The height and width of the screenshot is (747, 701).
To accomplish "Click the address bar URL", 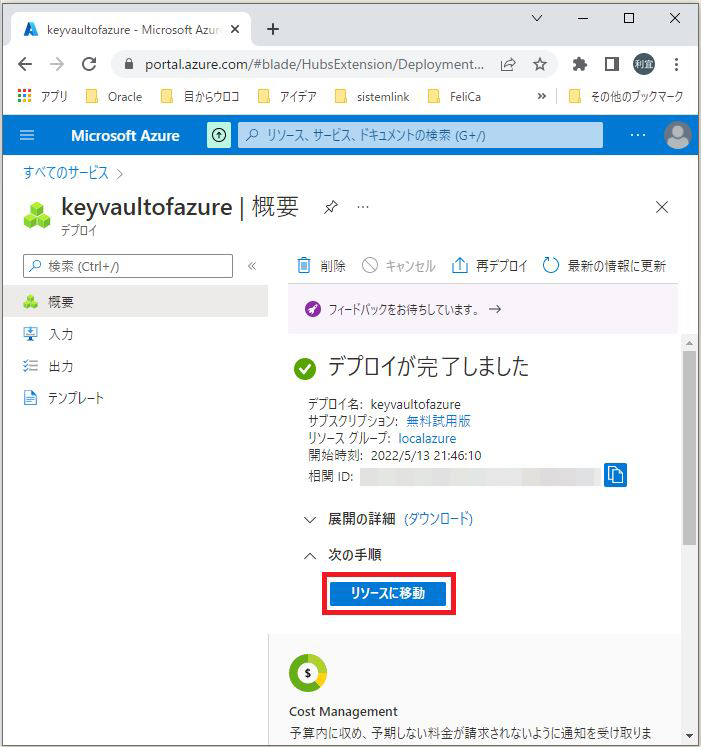I will point(315,64).
